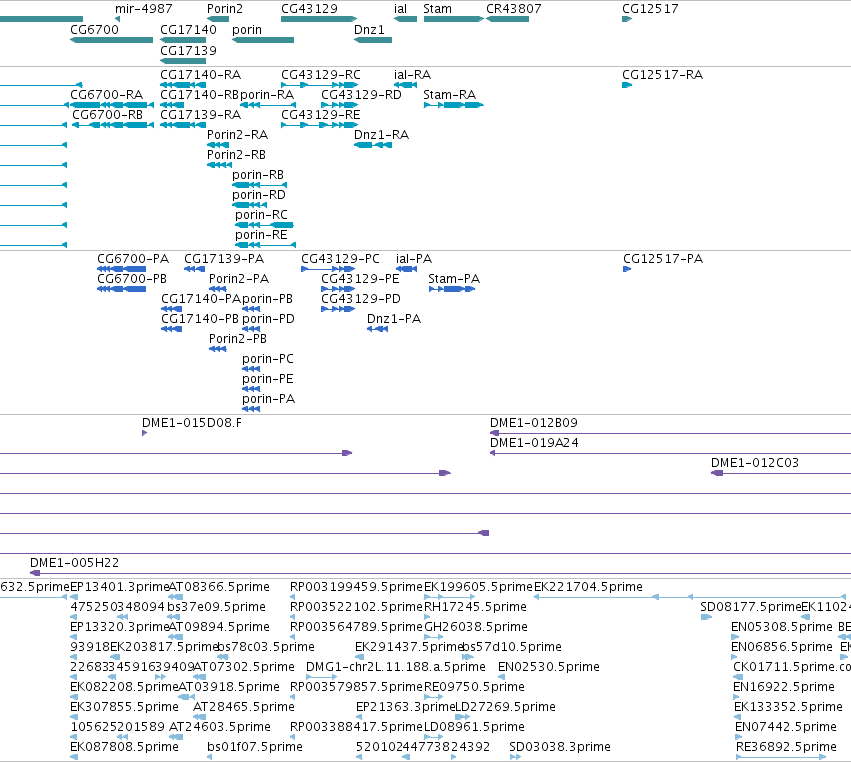Select the DME1-005H22 clone label
851x762 pixels.
click(74, 563)
